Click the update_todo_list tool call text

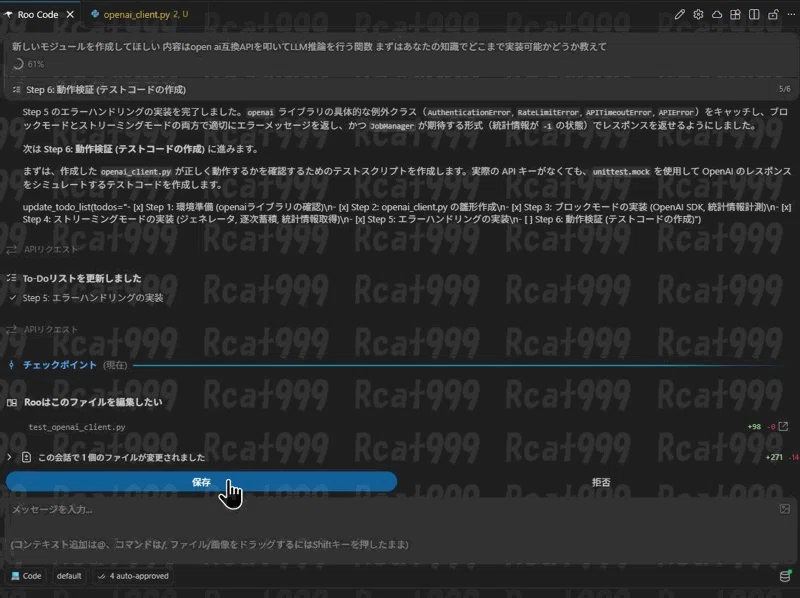tap(407, 213)
